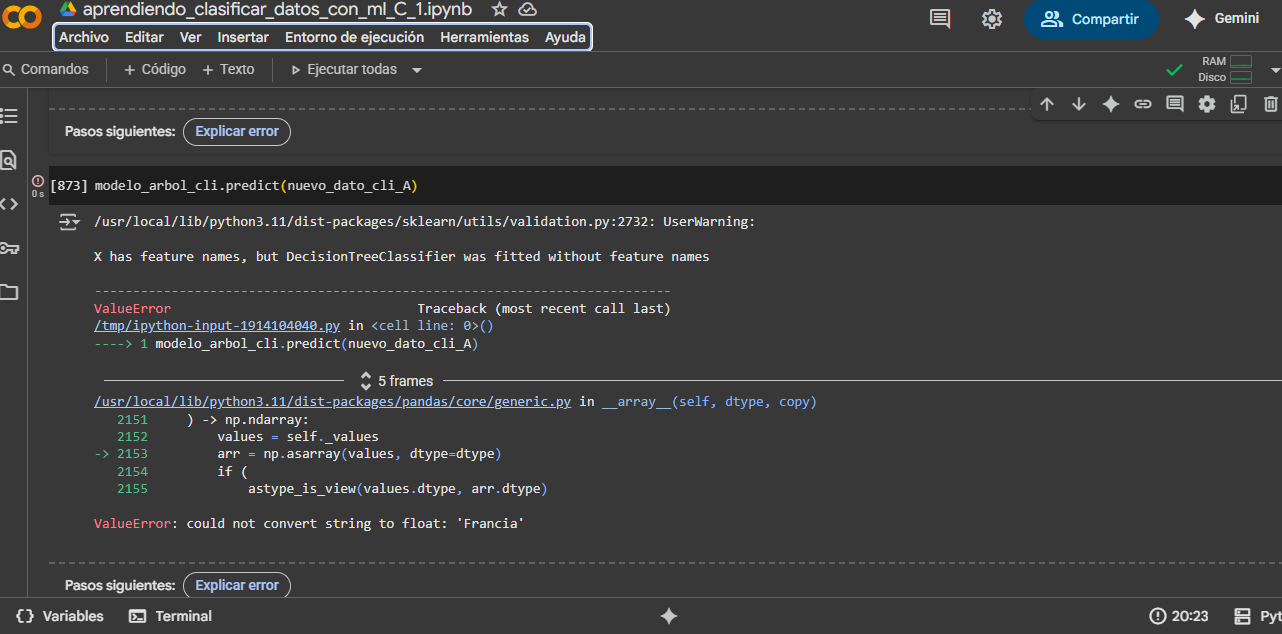Add a new Texto cell
Image resolution: width=1282 pixels, height=634 pixels.
click(x=228, y=70)
